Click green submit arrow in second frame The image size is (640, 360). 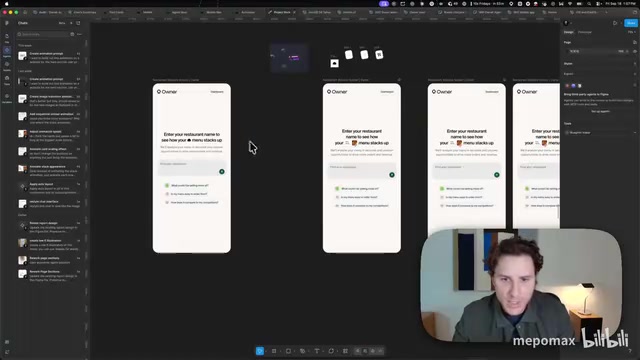[392, 175]
